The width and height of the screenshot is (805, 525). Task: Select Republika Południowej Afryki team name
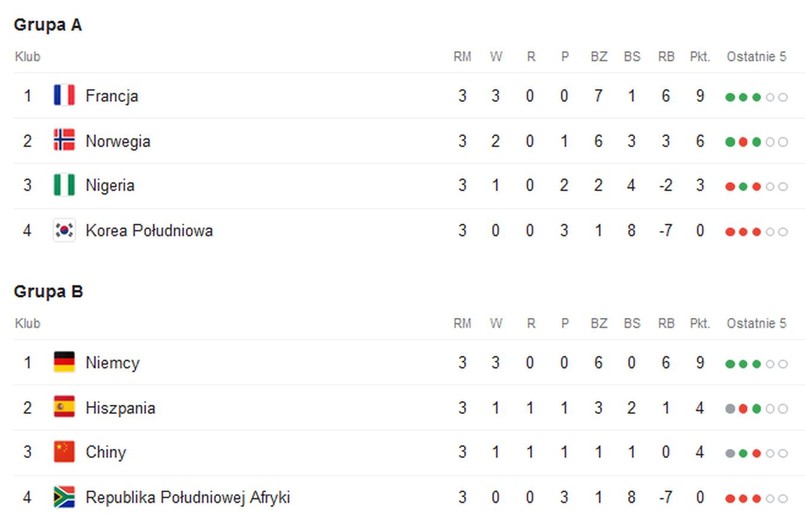(187, 497)
